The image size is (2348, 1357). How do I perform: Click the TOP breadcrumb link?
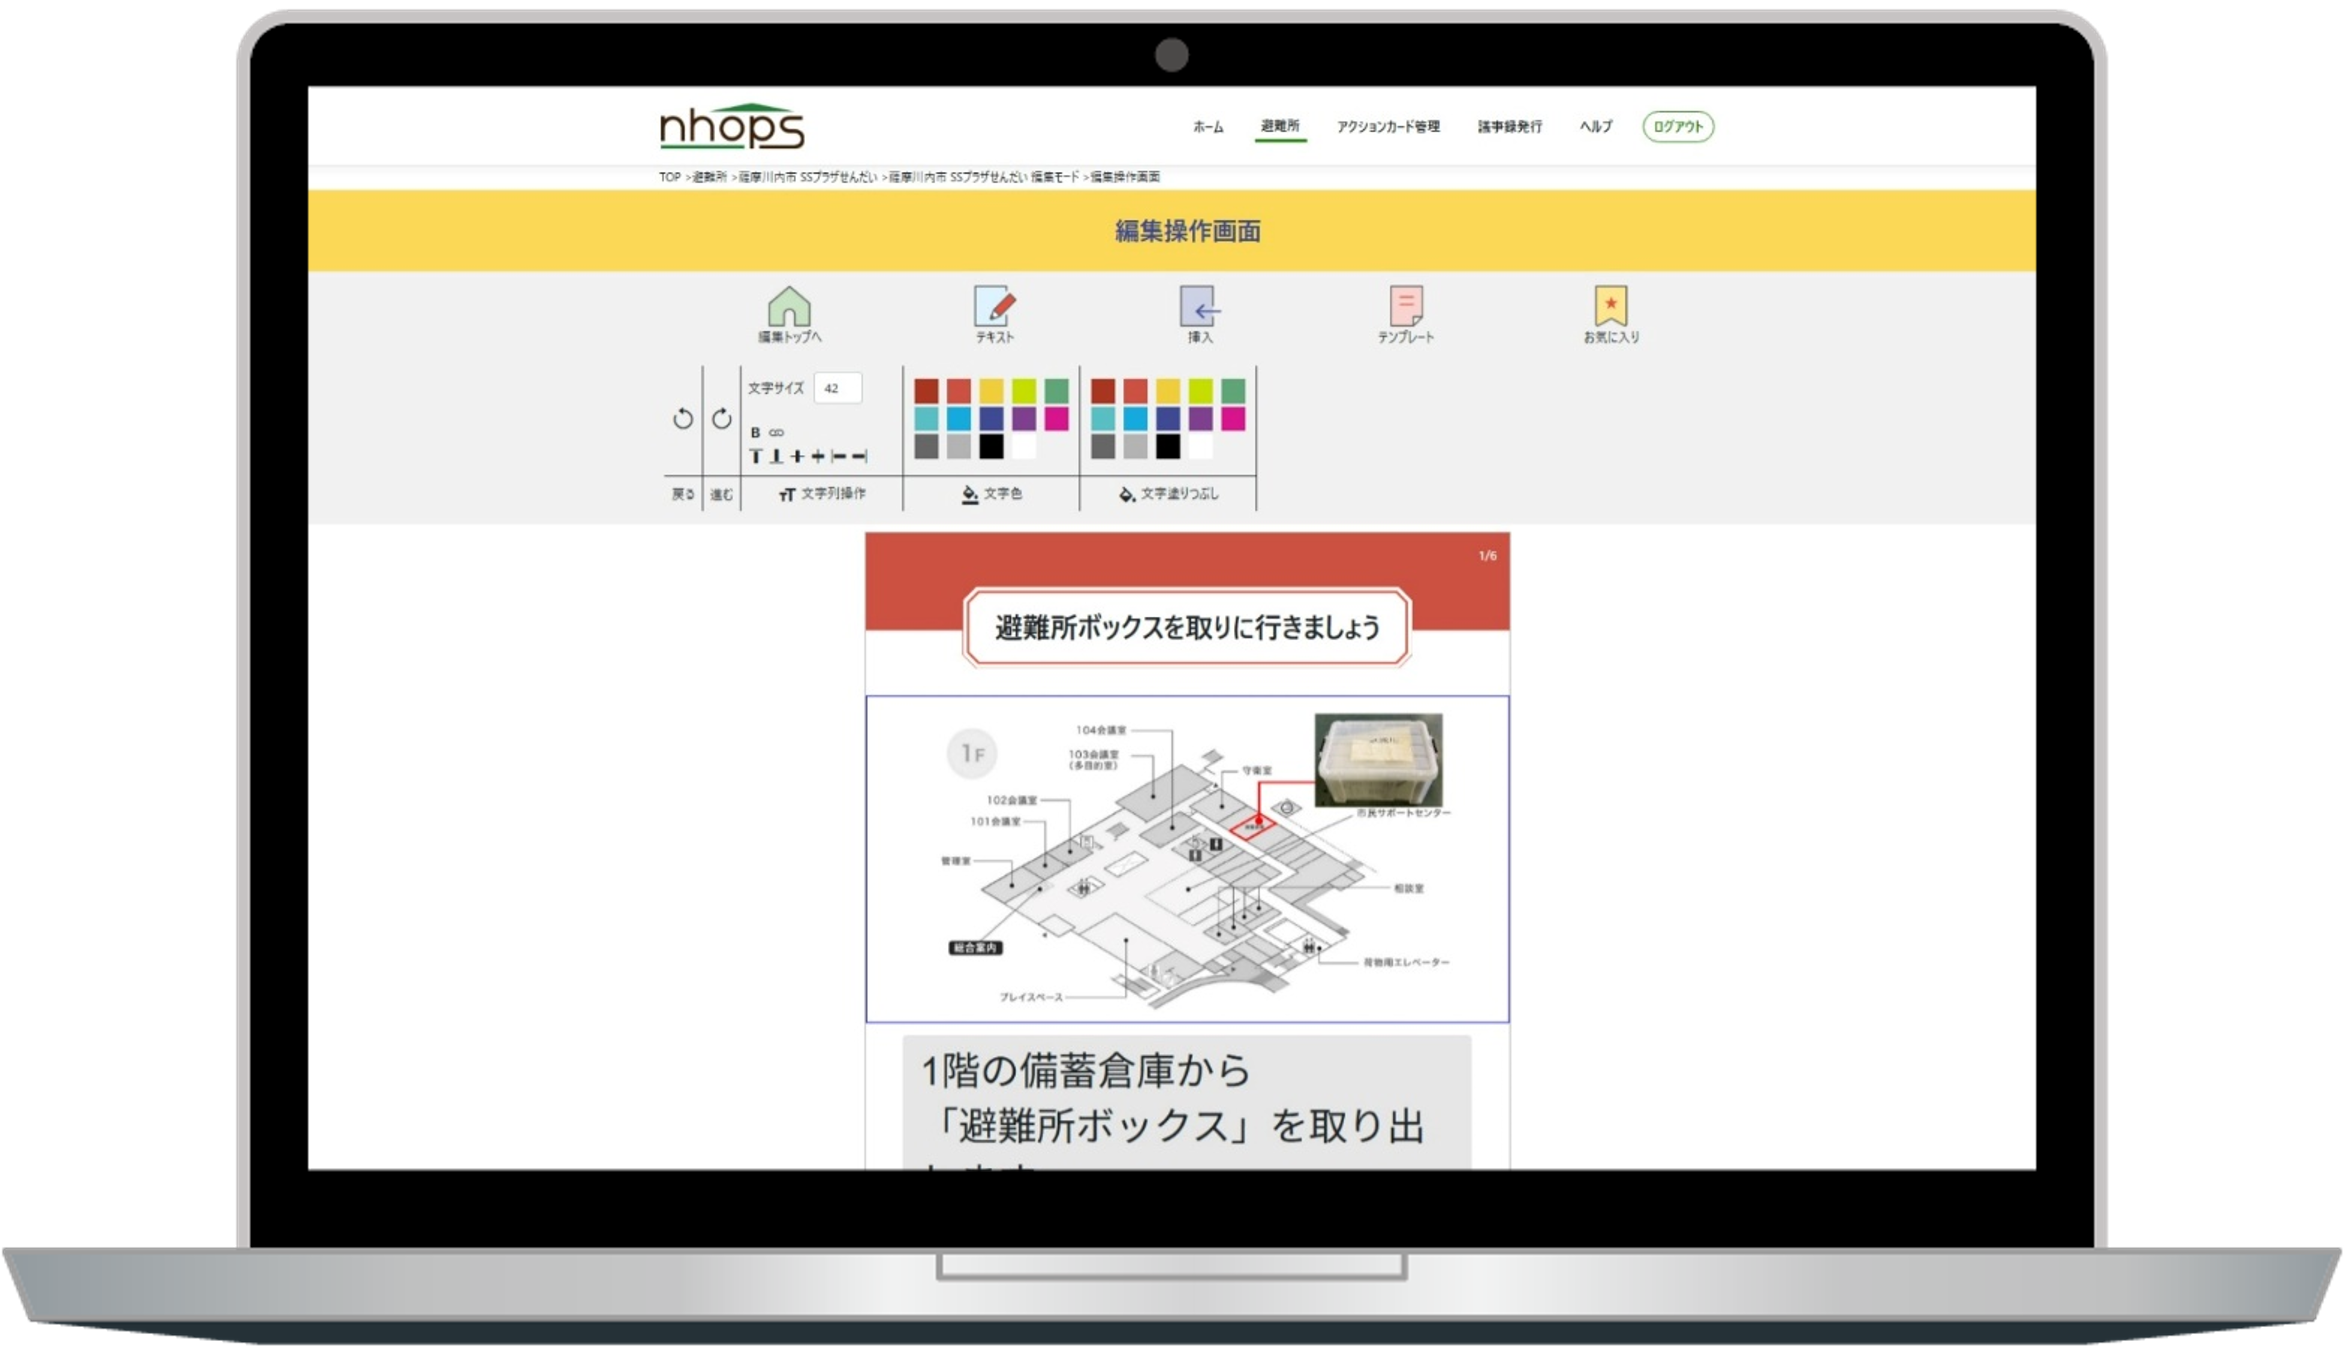(669, 177)
